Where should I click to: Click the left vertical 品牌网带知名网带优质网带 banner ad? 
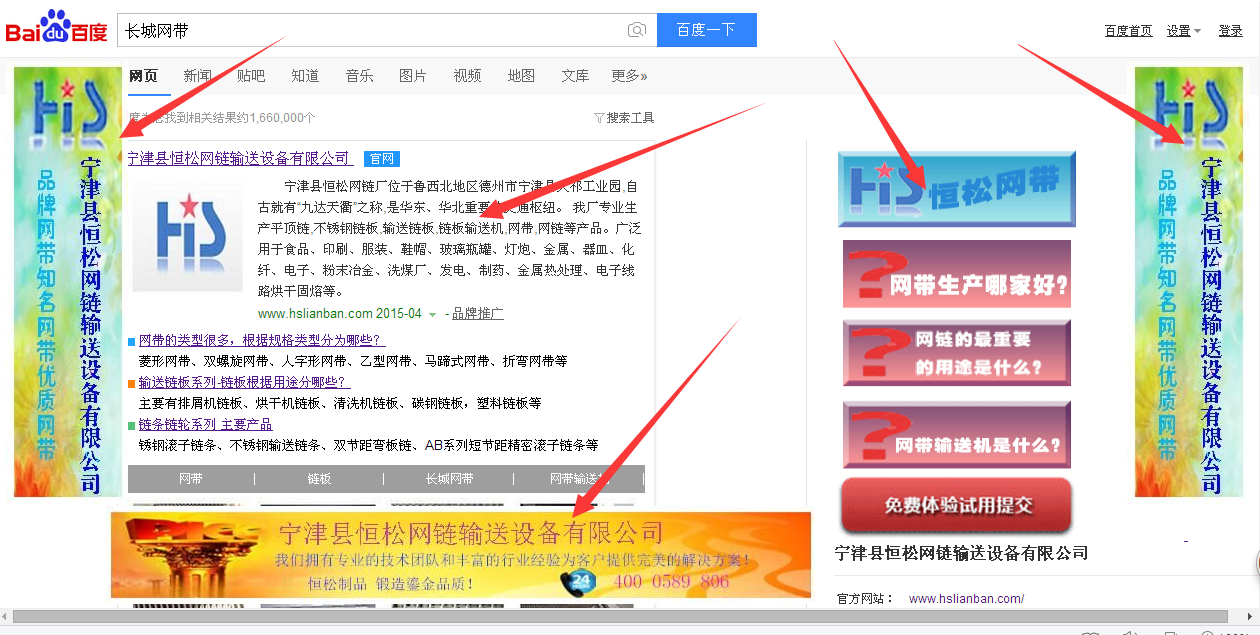68,282
